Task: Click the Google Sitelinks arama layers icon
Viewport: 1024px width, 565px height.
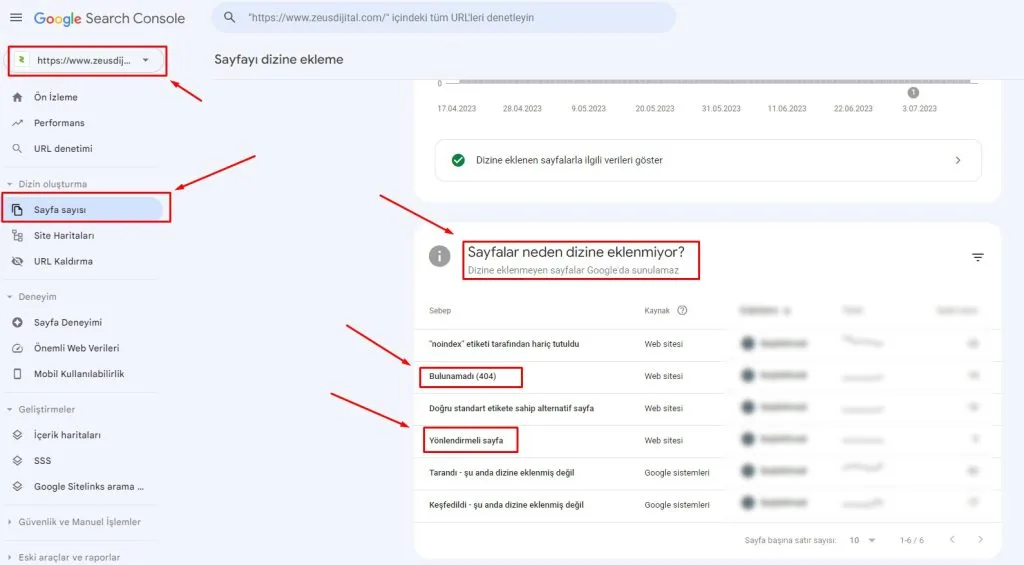Action: coord(18,487)
